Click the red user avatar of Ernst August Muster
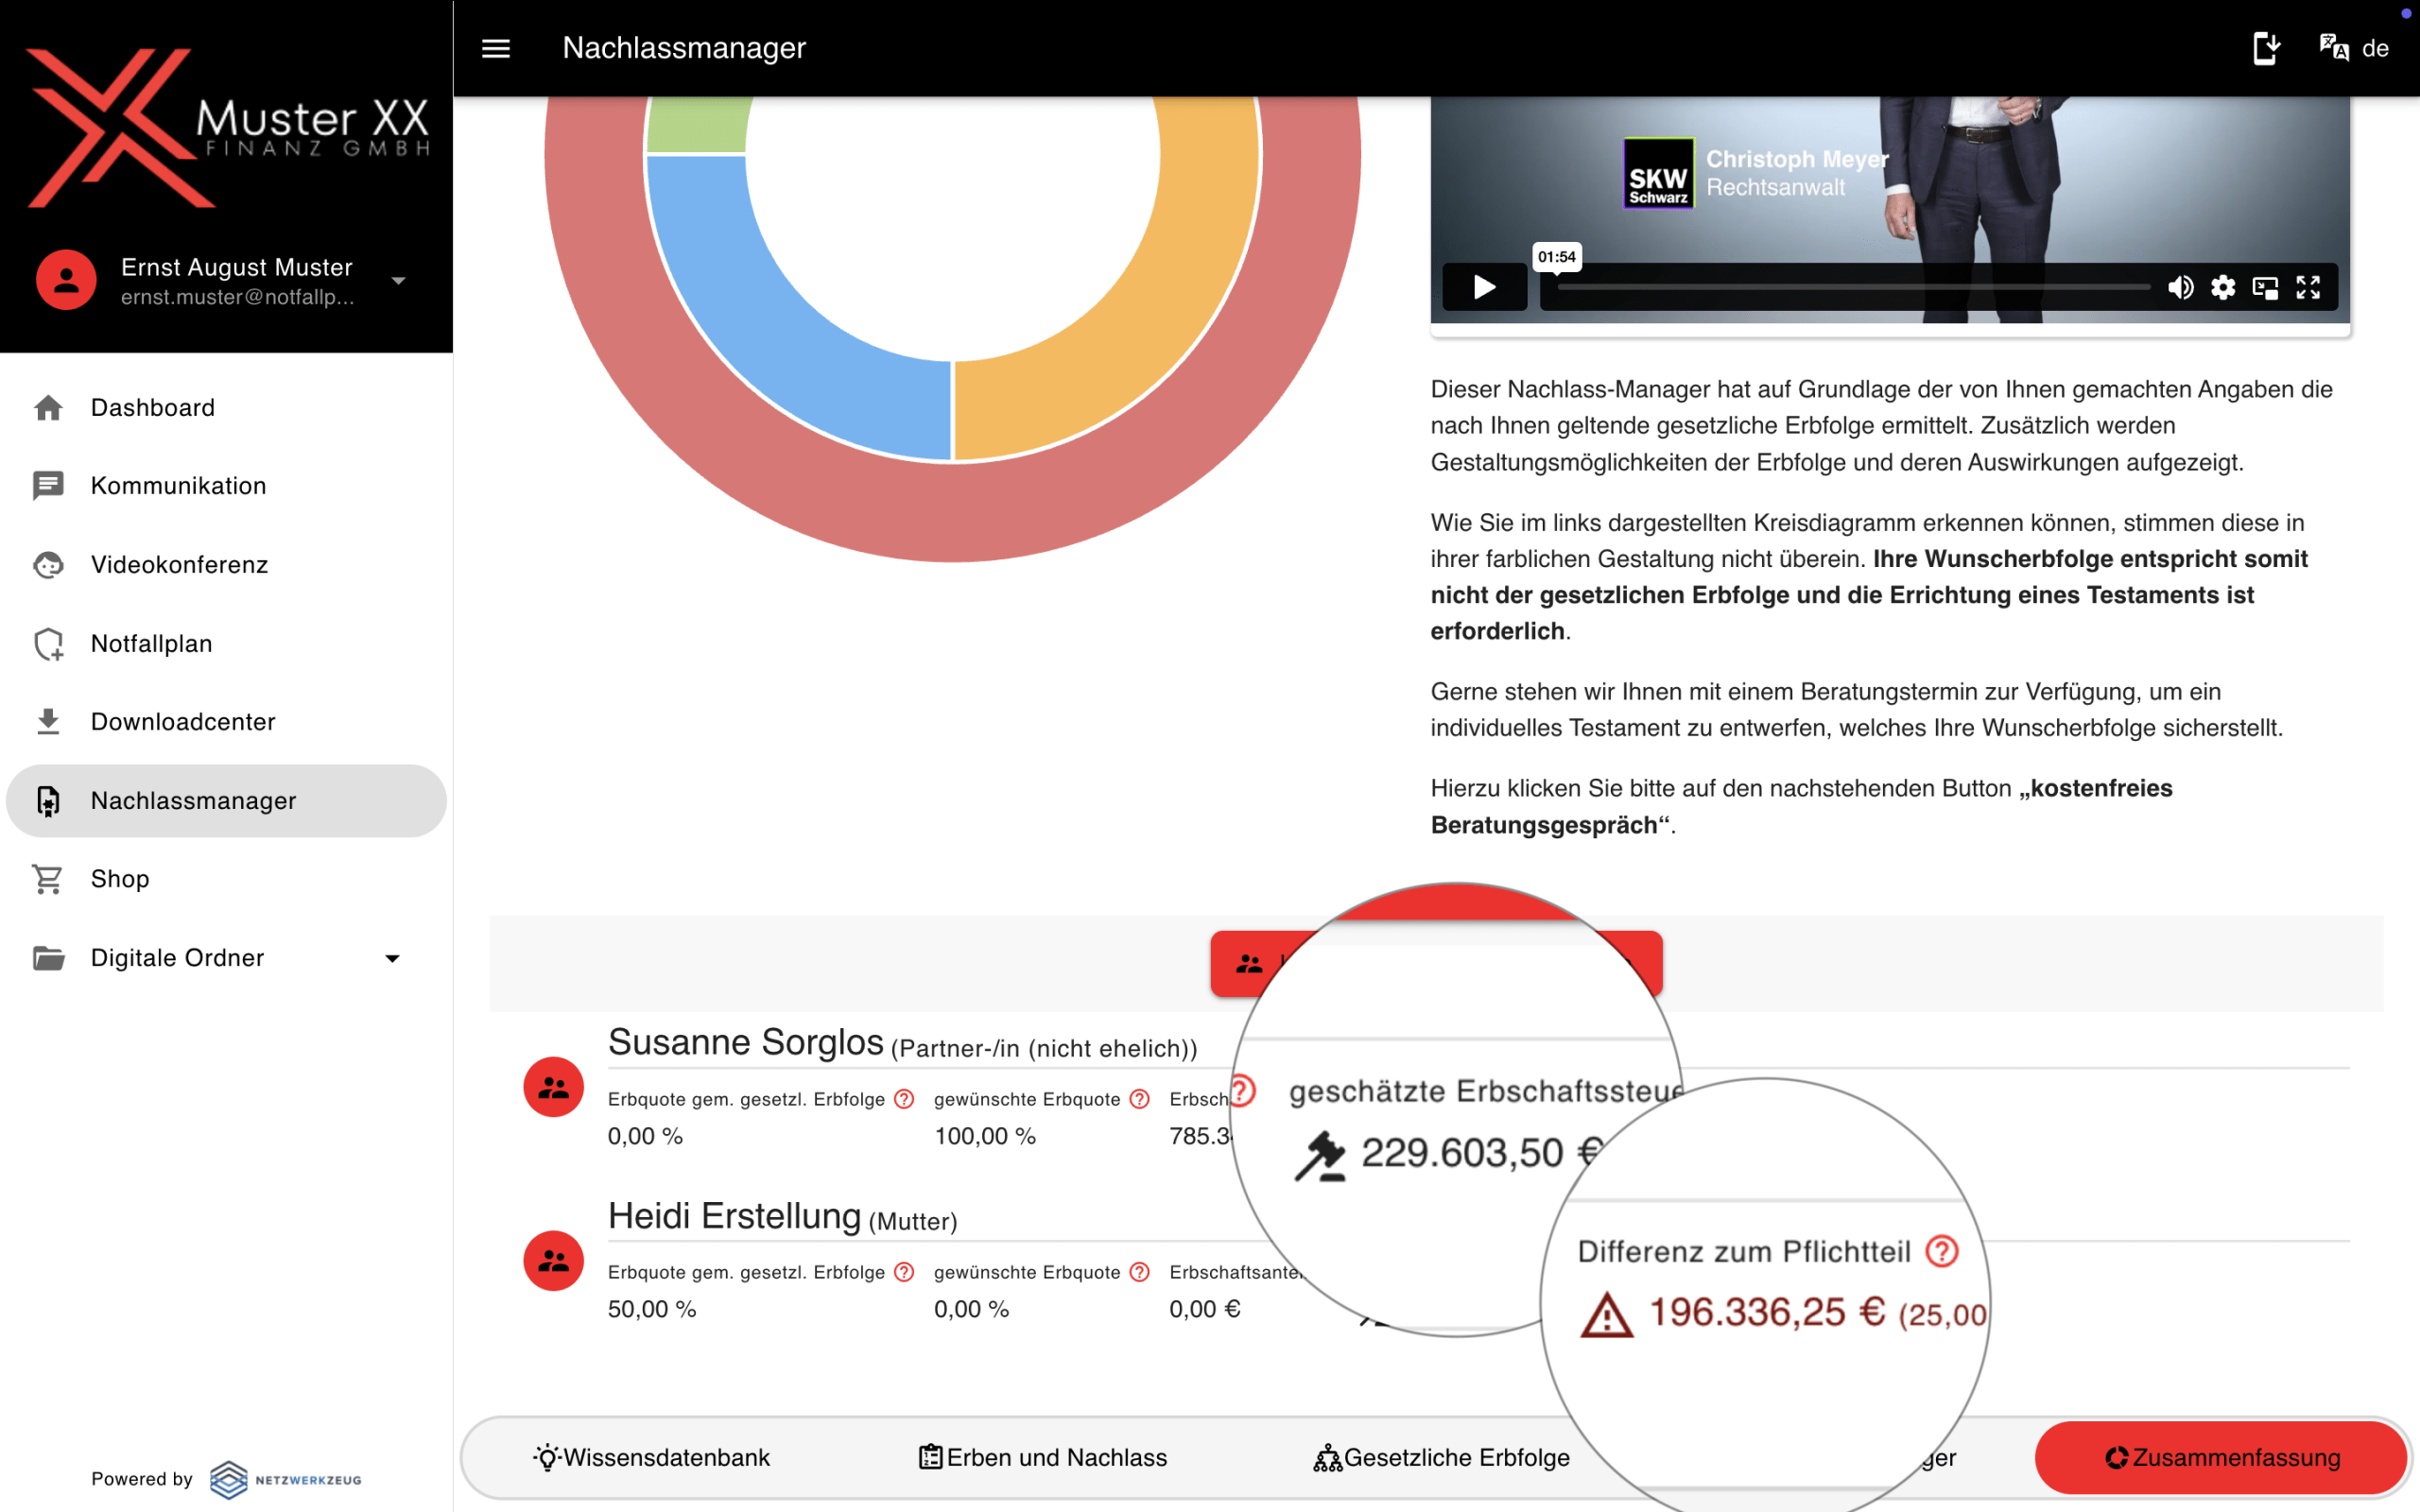 pos(66,280)
